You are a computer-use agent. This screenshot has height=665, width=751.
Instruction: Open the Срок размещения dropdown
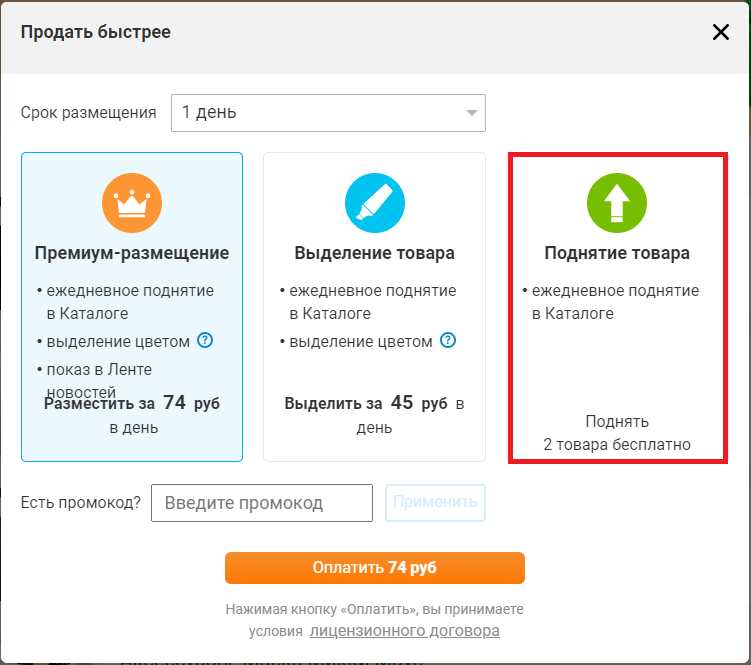pos(328,113)
